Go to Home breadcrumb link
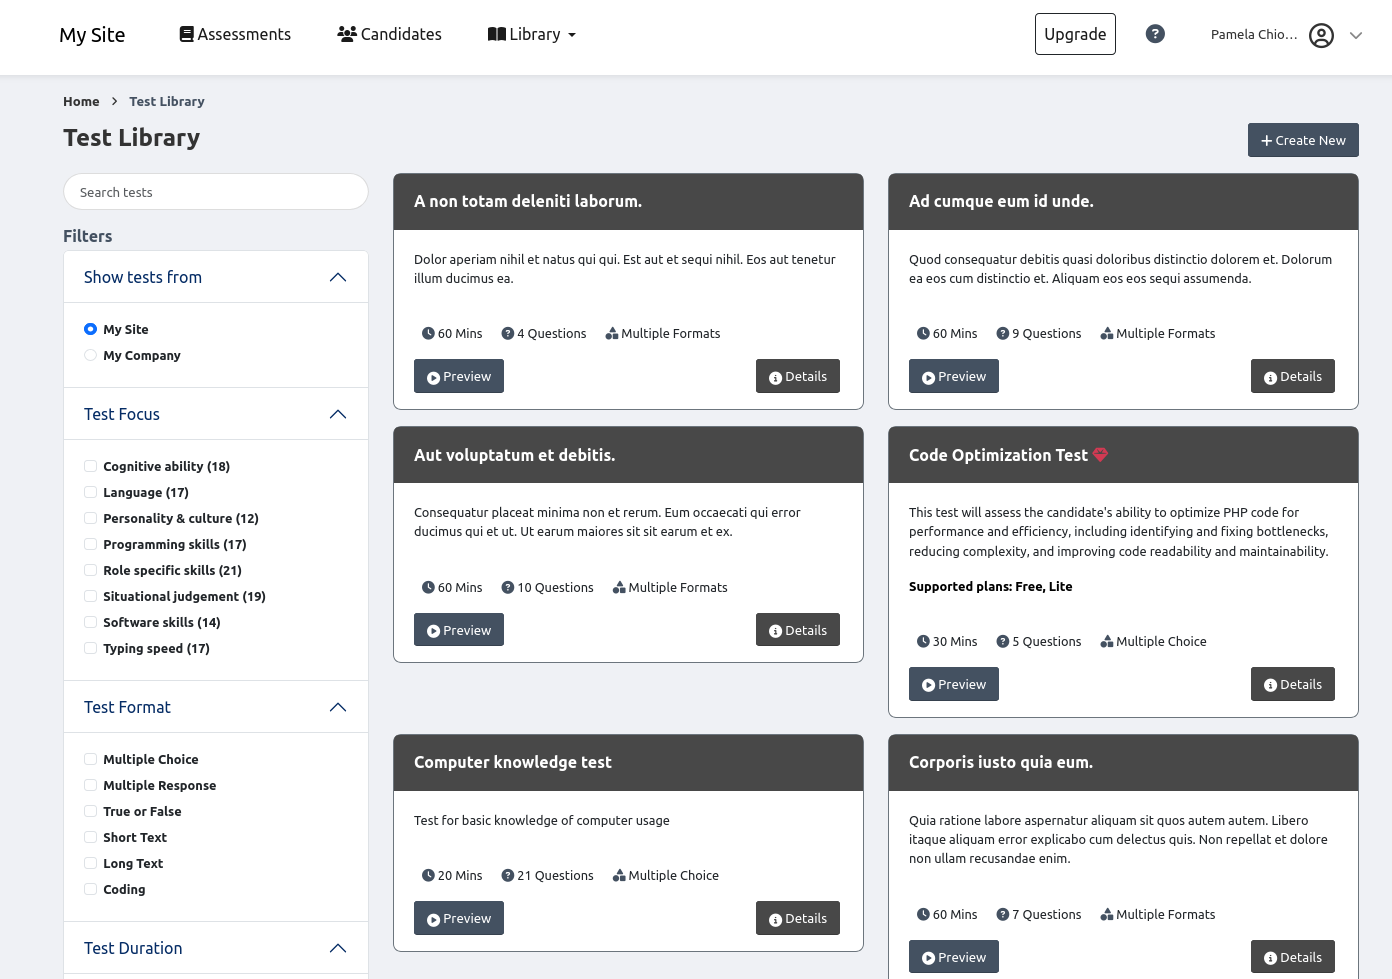Viewport: 1392px width, 979px height. [x=81, y=102]
